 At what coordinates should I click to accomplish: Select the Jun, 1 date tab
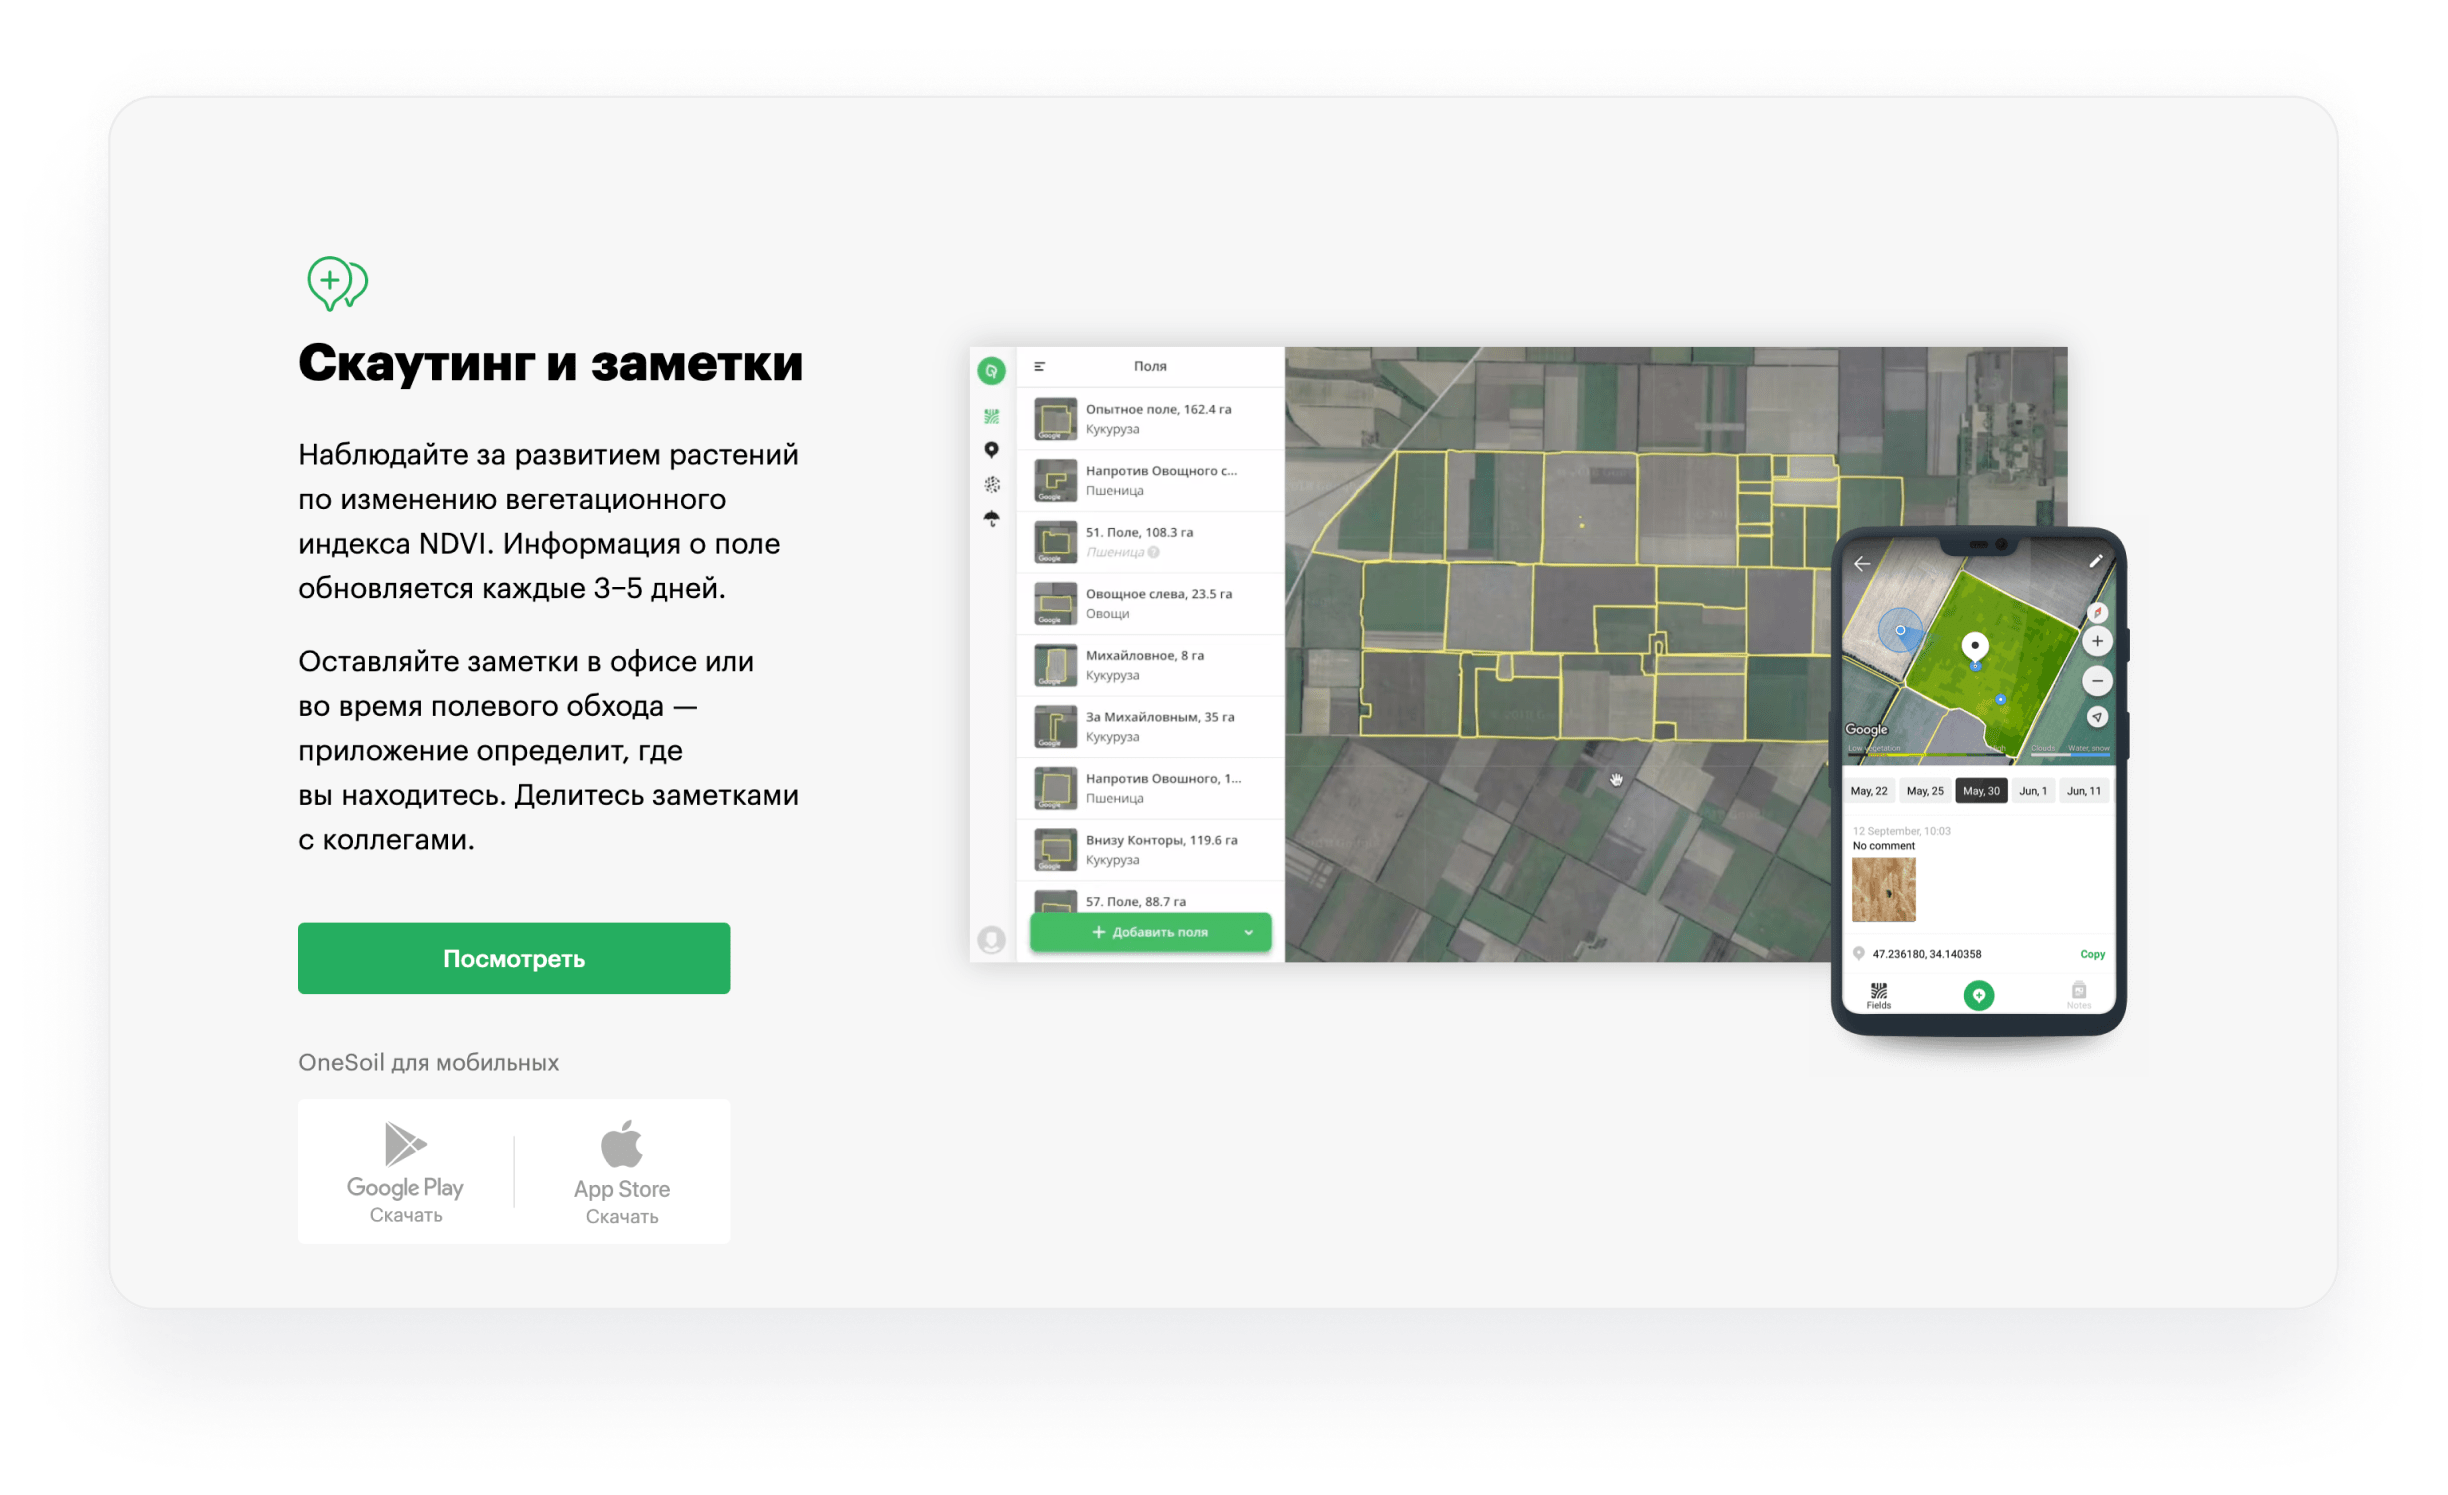[2032, 791]
